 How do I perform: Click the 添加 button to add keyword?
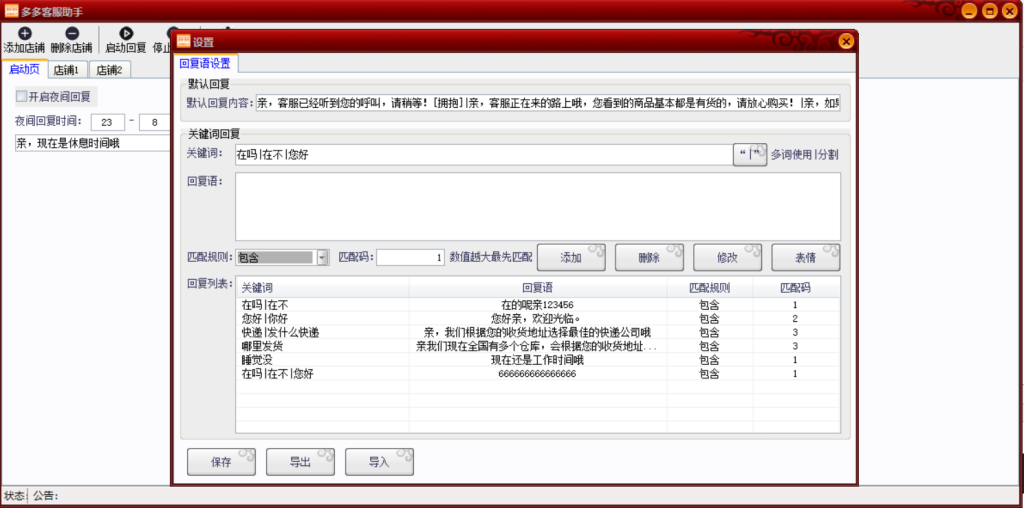point(571,258)
